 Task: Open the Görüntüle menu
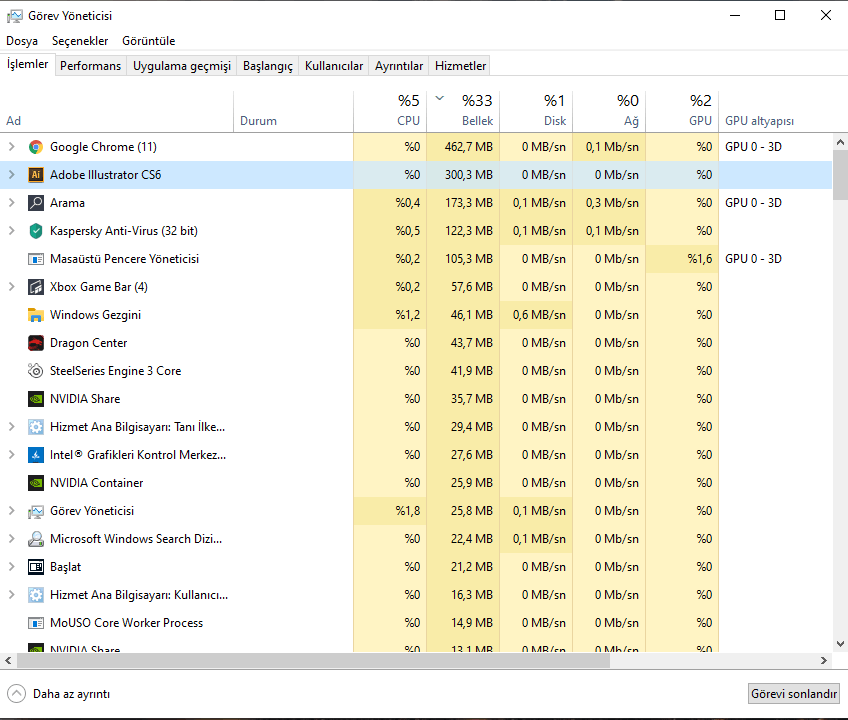149,41
